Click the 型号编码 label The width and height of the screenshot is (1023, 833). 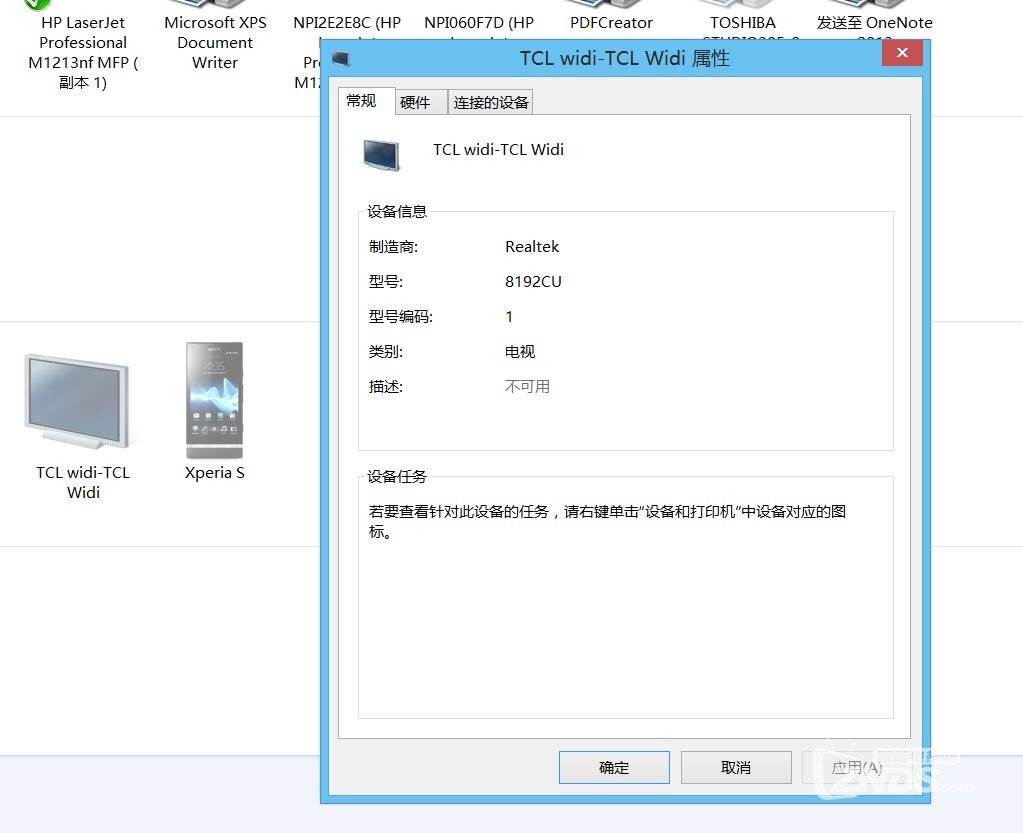tap(401, 317)
